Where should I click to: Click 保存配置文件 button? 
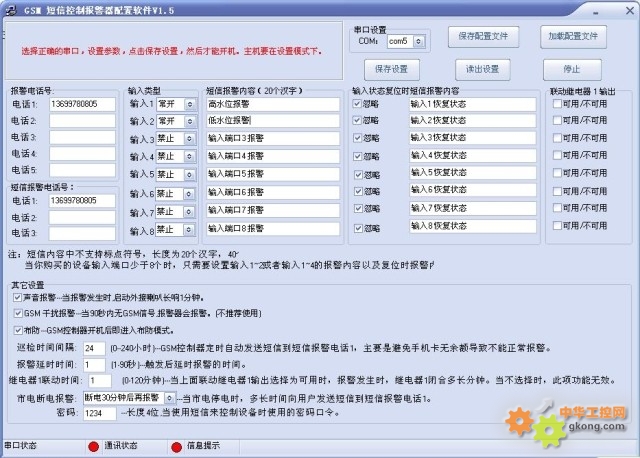click(x=482, y=36)
